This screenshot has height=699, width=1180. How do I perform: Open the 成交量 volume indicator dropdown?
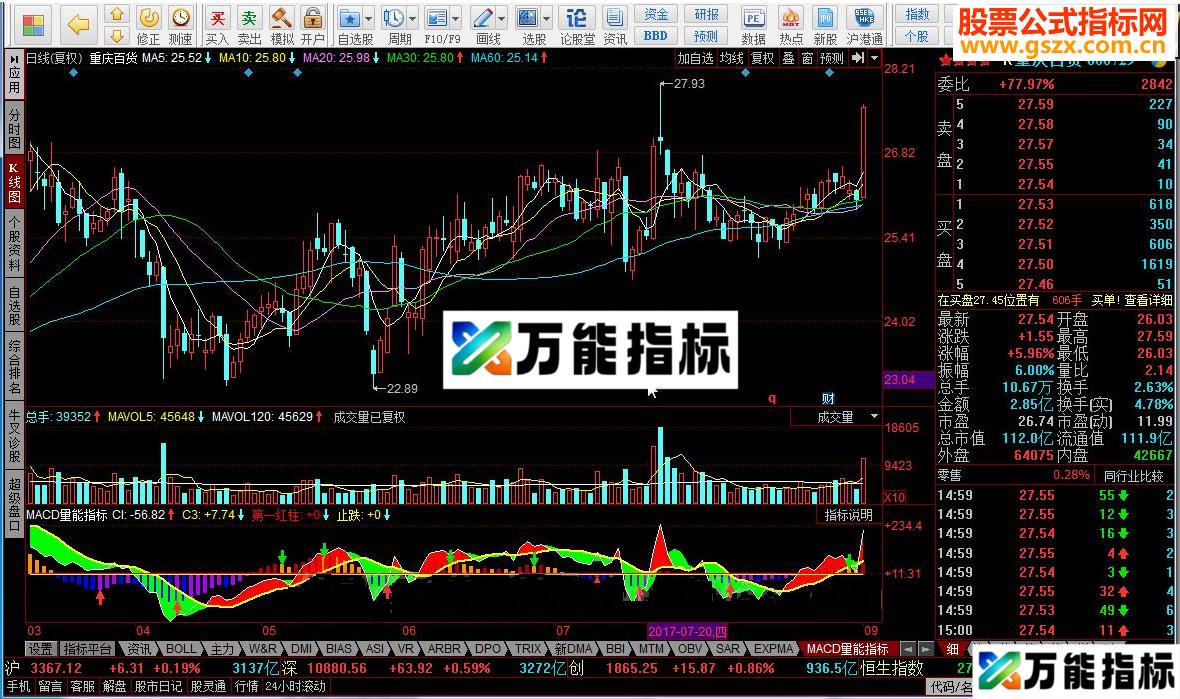pos(873,417)
